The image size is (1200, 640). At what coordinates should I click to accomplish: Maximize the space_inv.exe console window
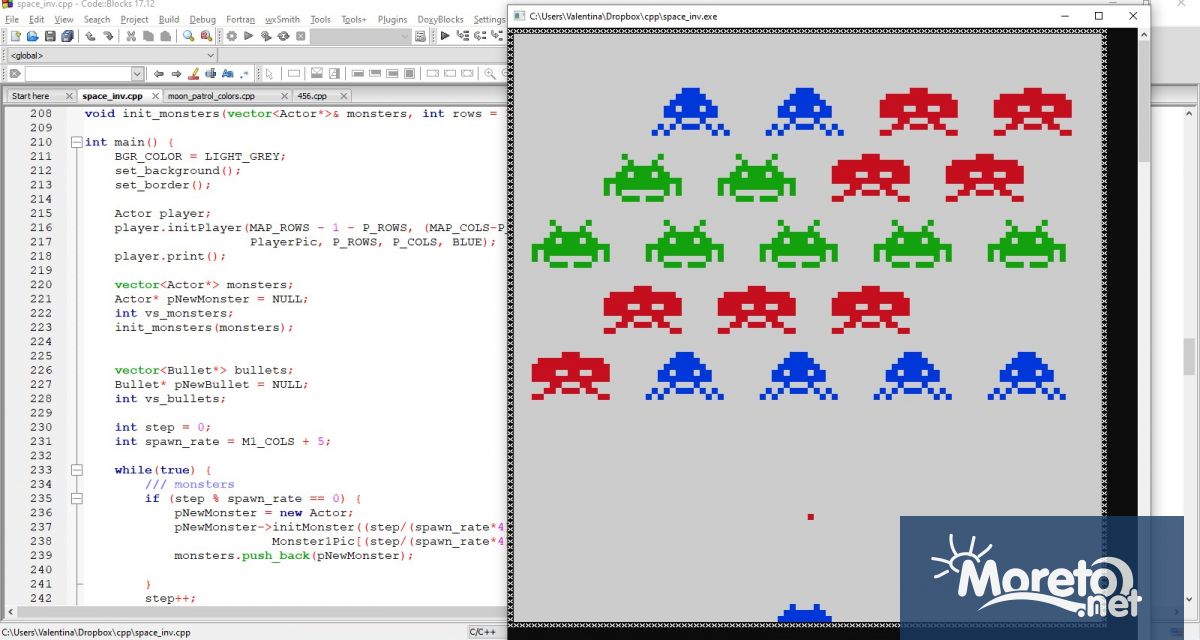click(1099, 16)
